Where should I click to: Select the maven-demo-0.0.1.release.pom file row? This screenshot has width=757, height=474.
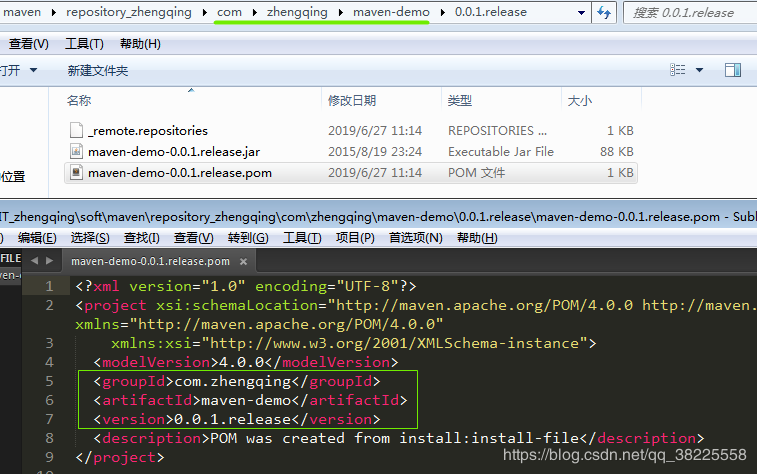(x=351, y=173)
